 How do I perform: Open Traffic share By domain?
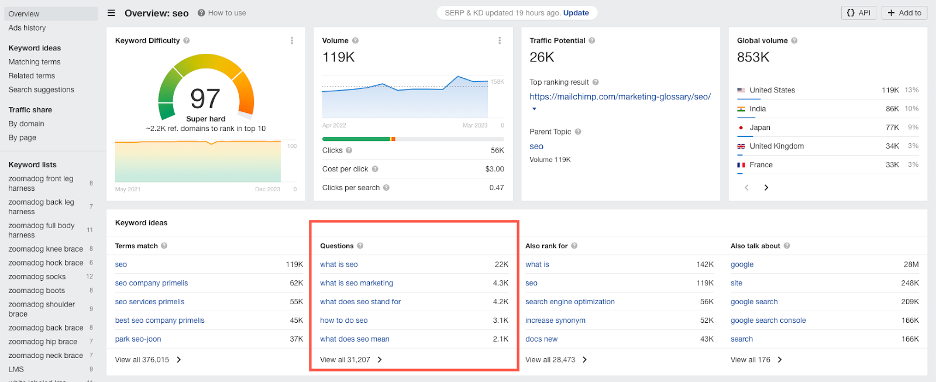(26, 124)
